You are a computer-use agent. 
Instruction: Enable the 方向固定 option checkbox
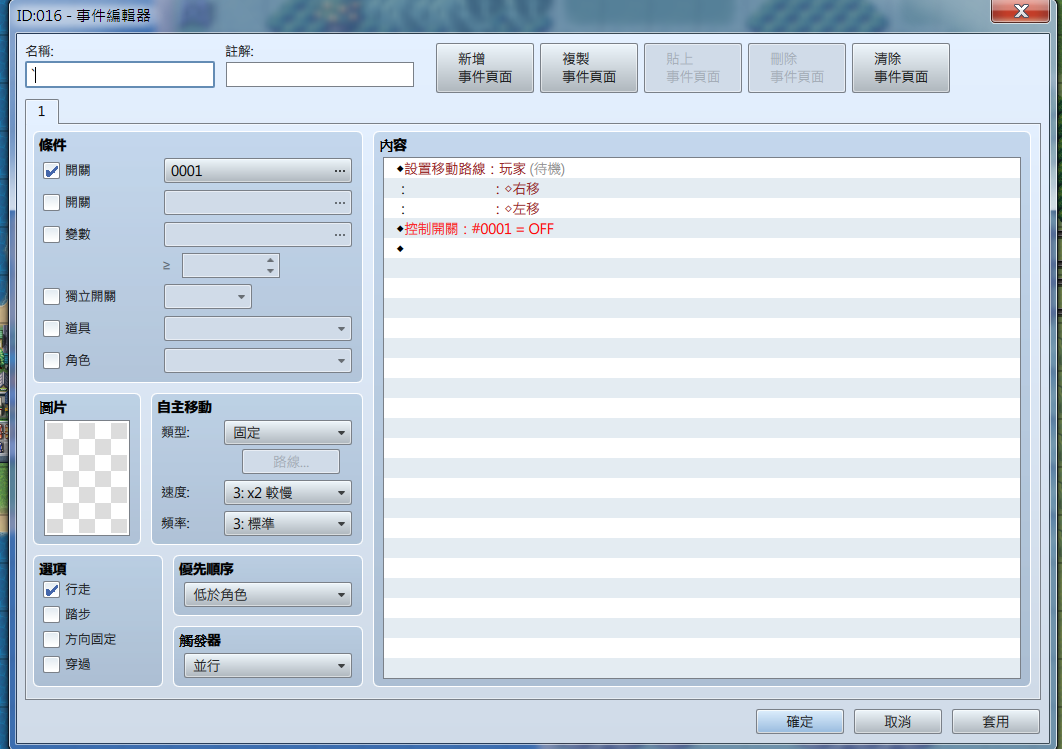[51, 639]
